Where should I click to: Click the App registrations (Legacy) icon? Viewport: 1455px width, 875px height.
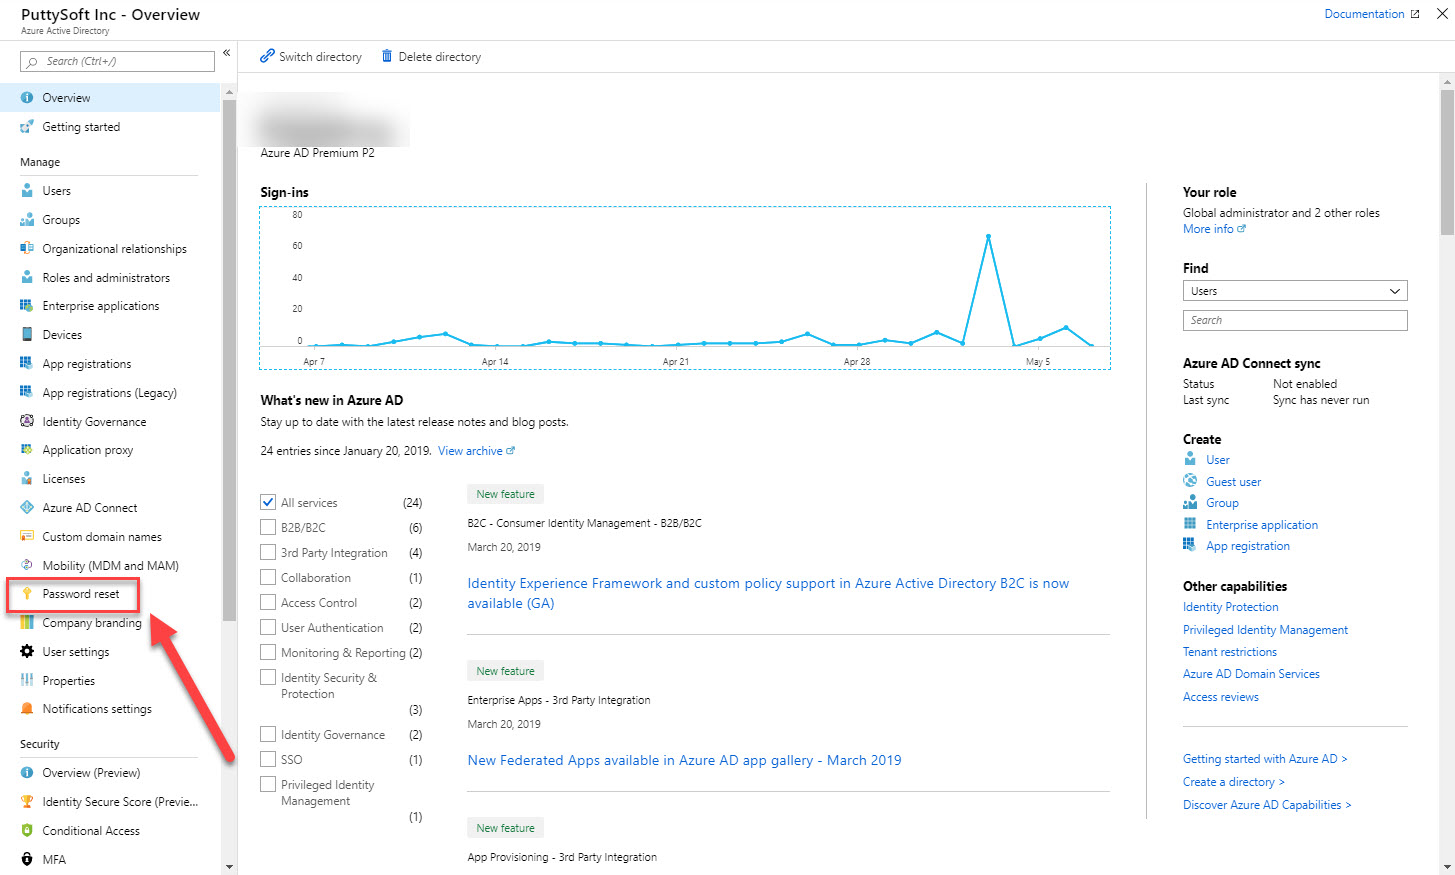point(27,392)
